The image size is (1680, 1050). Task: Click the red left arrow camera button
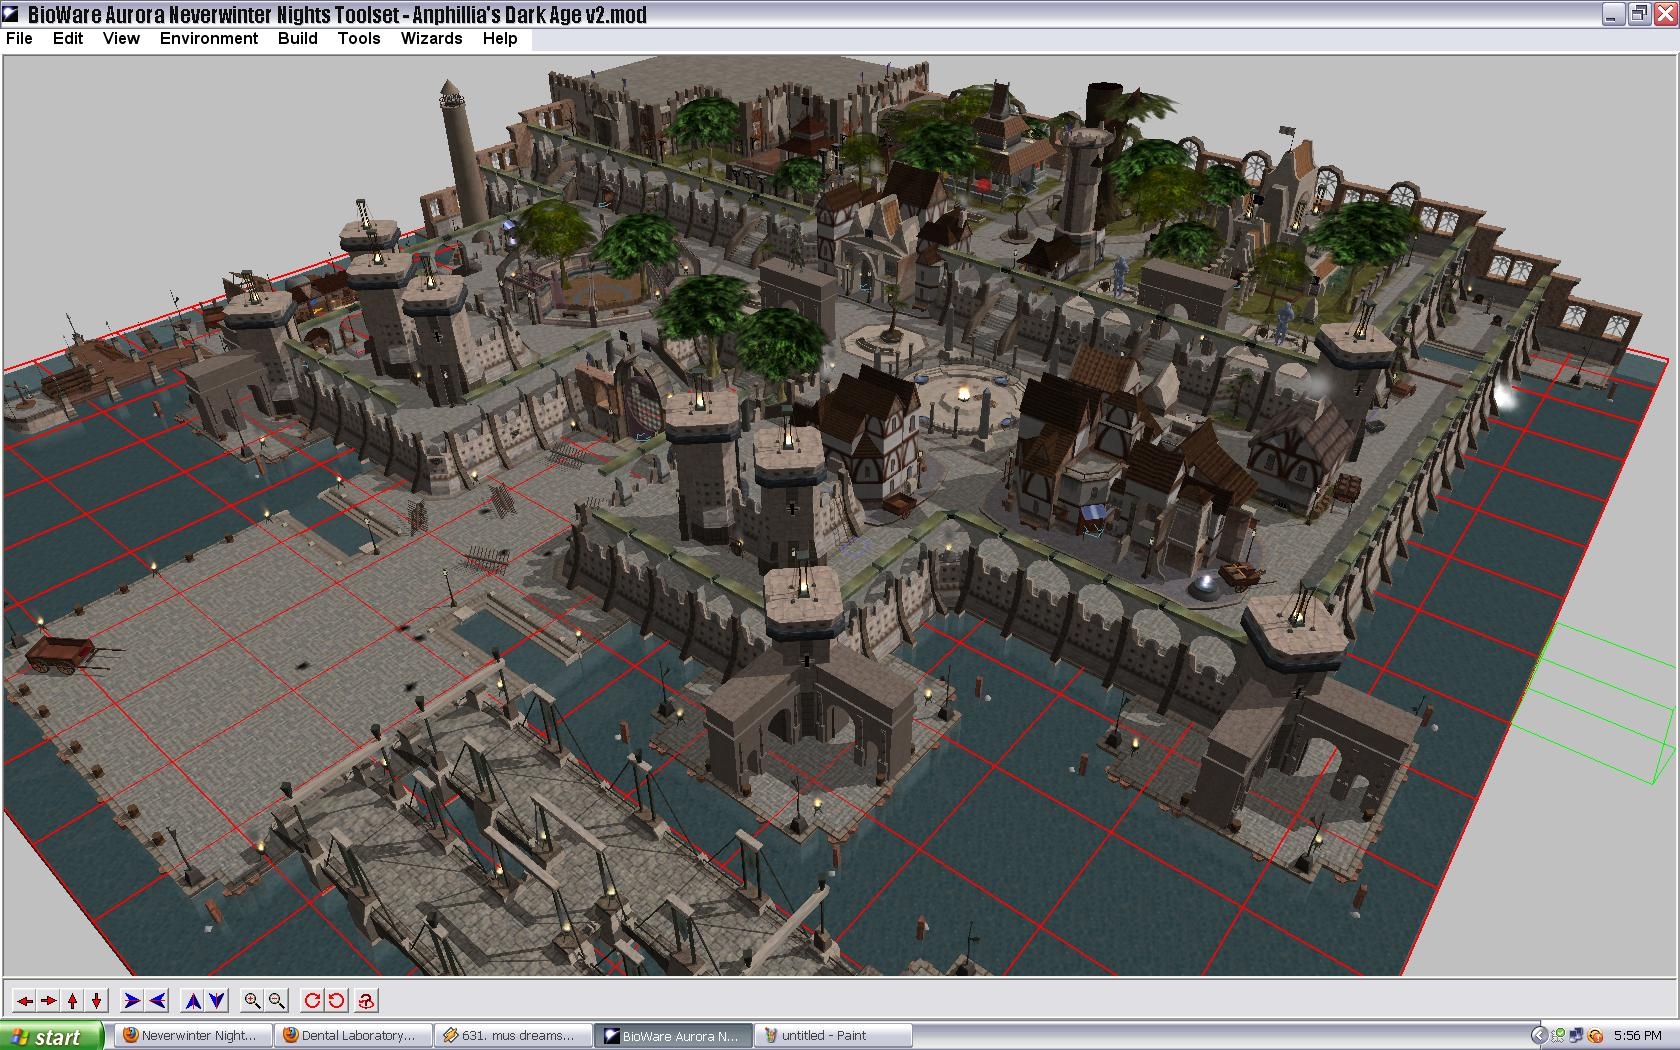[x=24, y=1000]
